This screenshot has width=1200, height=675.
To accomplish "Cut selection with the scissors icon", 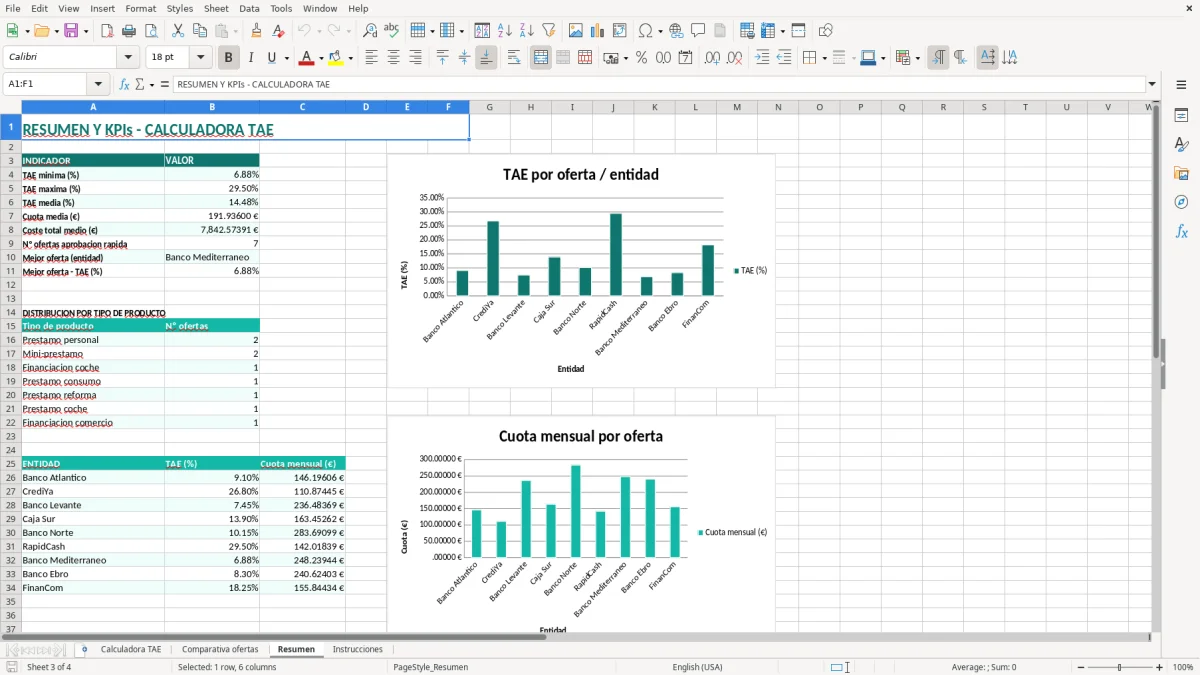I will (x=178, y=31).
